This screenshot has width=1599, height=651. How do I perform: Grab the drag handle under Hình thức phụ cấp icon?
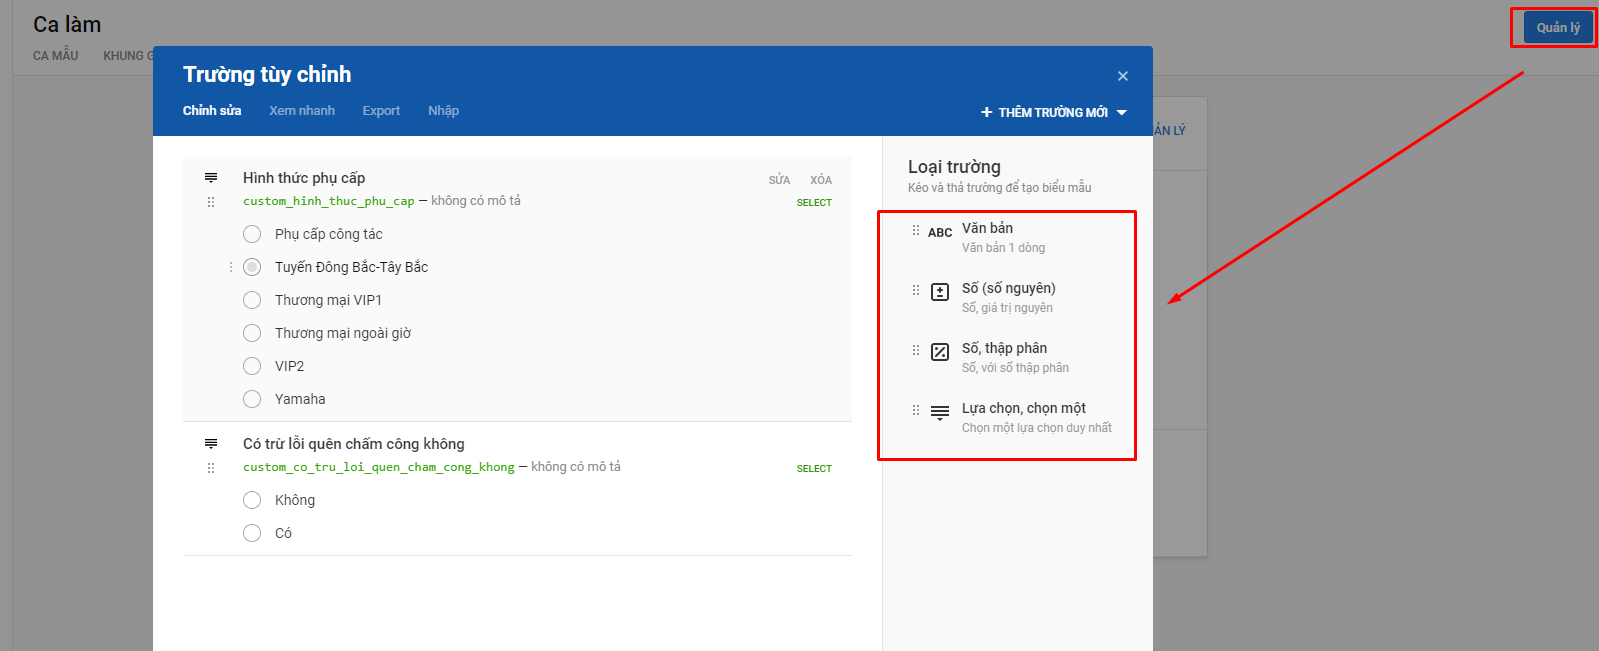(211, 202)
